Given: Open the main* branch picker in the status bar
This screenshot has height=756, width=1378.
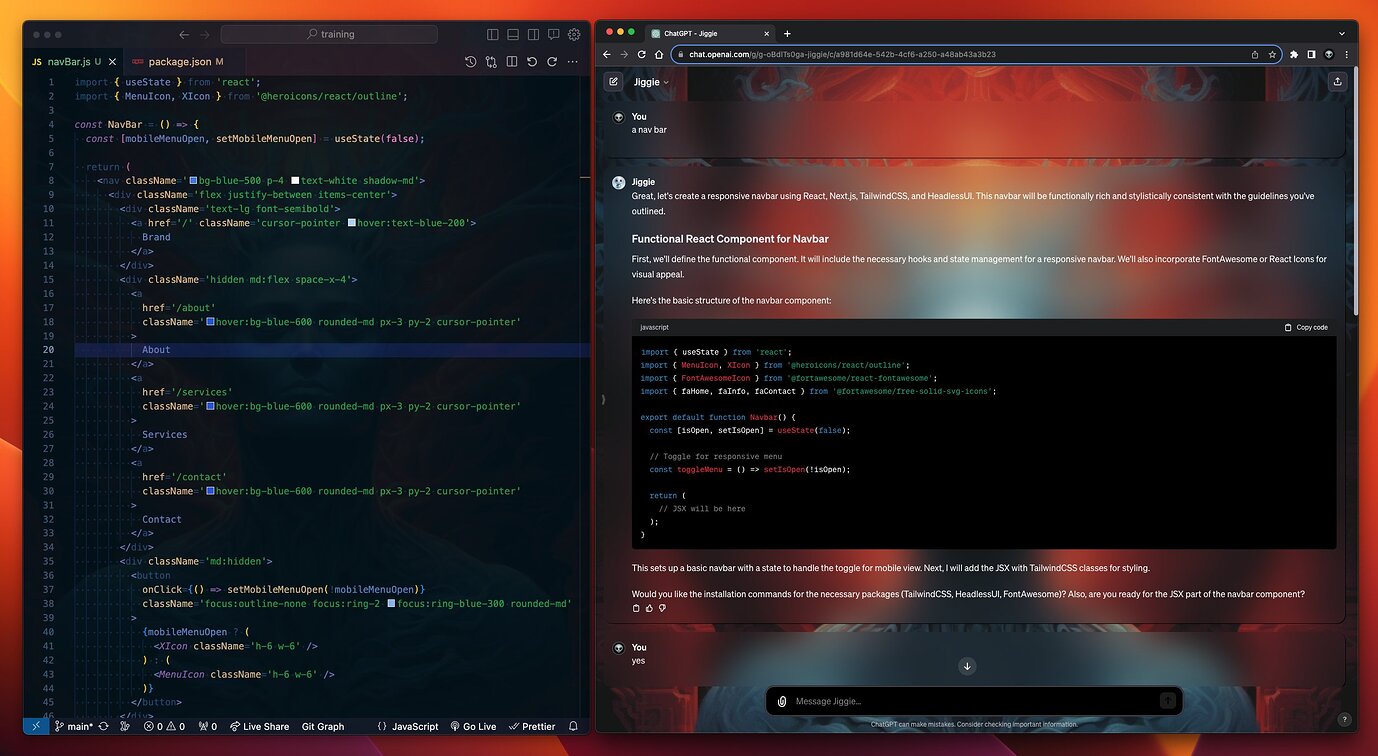Looking at the screenshot, I should pos(75,726).
